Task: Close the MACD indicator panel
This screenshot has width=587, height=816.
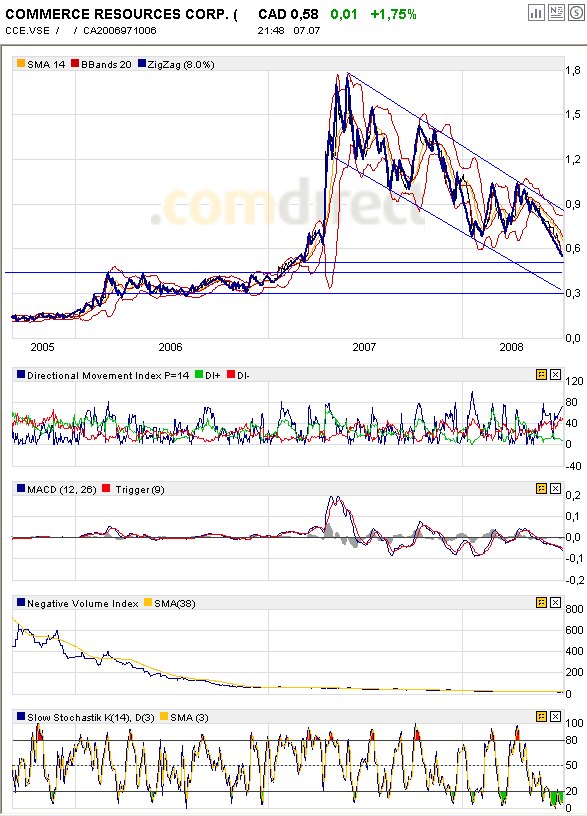Action: (555, 488)
